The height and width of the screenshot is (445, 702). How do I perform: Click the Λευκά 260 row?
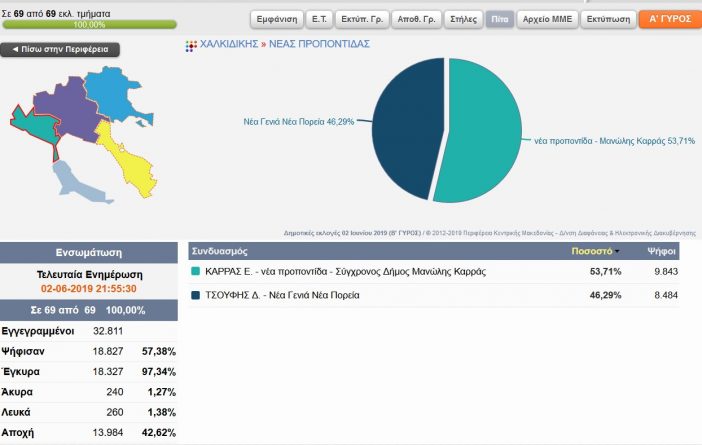coord(89,412)
